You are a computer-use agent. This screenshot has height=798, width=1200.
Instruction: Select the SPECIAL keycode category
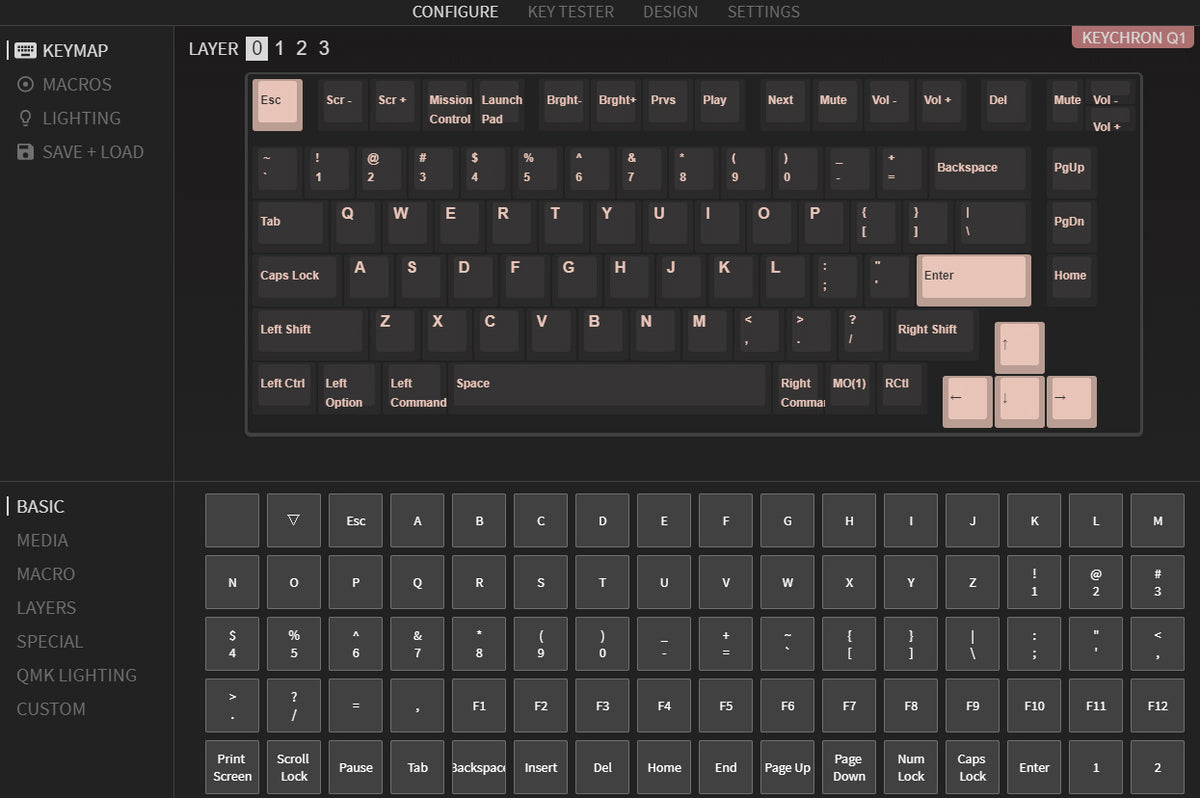(x=49, y=641)
